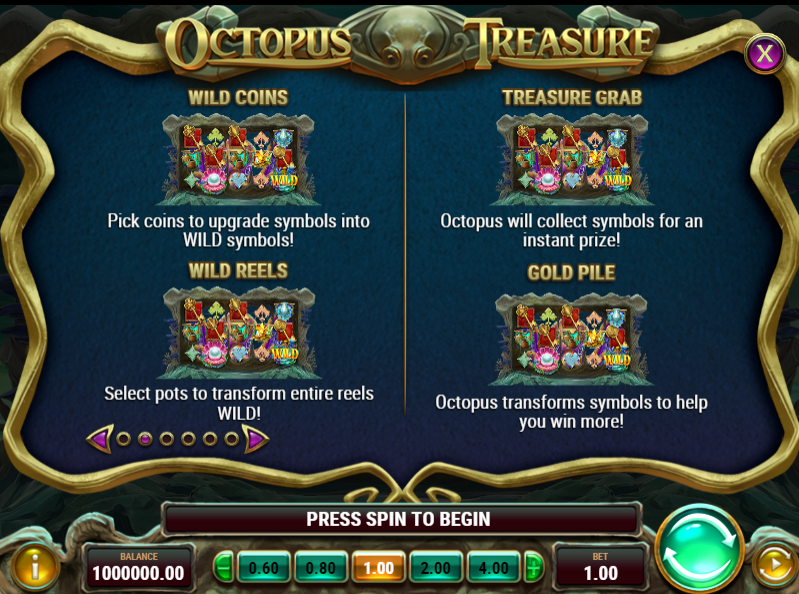This screenshot has height=594, width=799.
Task: Decrease bet with the minus button
Action: click(x=223, y=567)
